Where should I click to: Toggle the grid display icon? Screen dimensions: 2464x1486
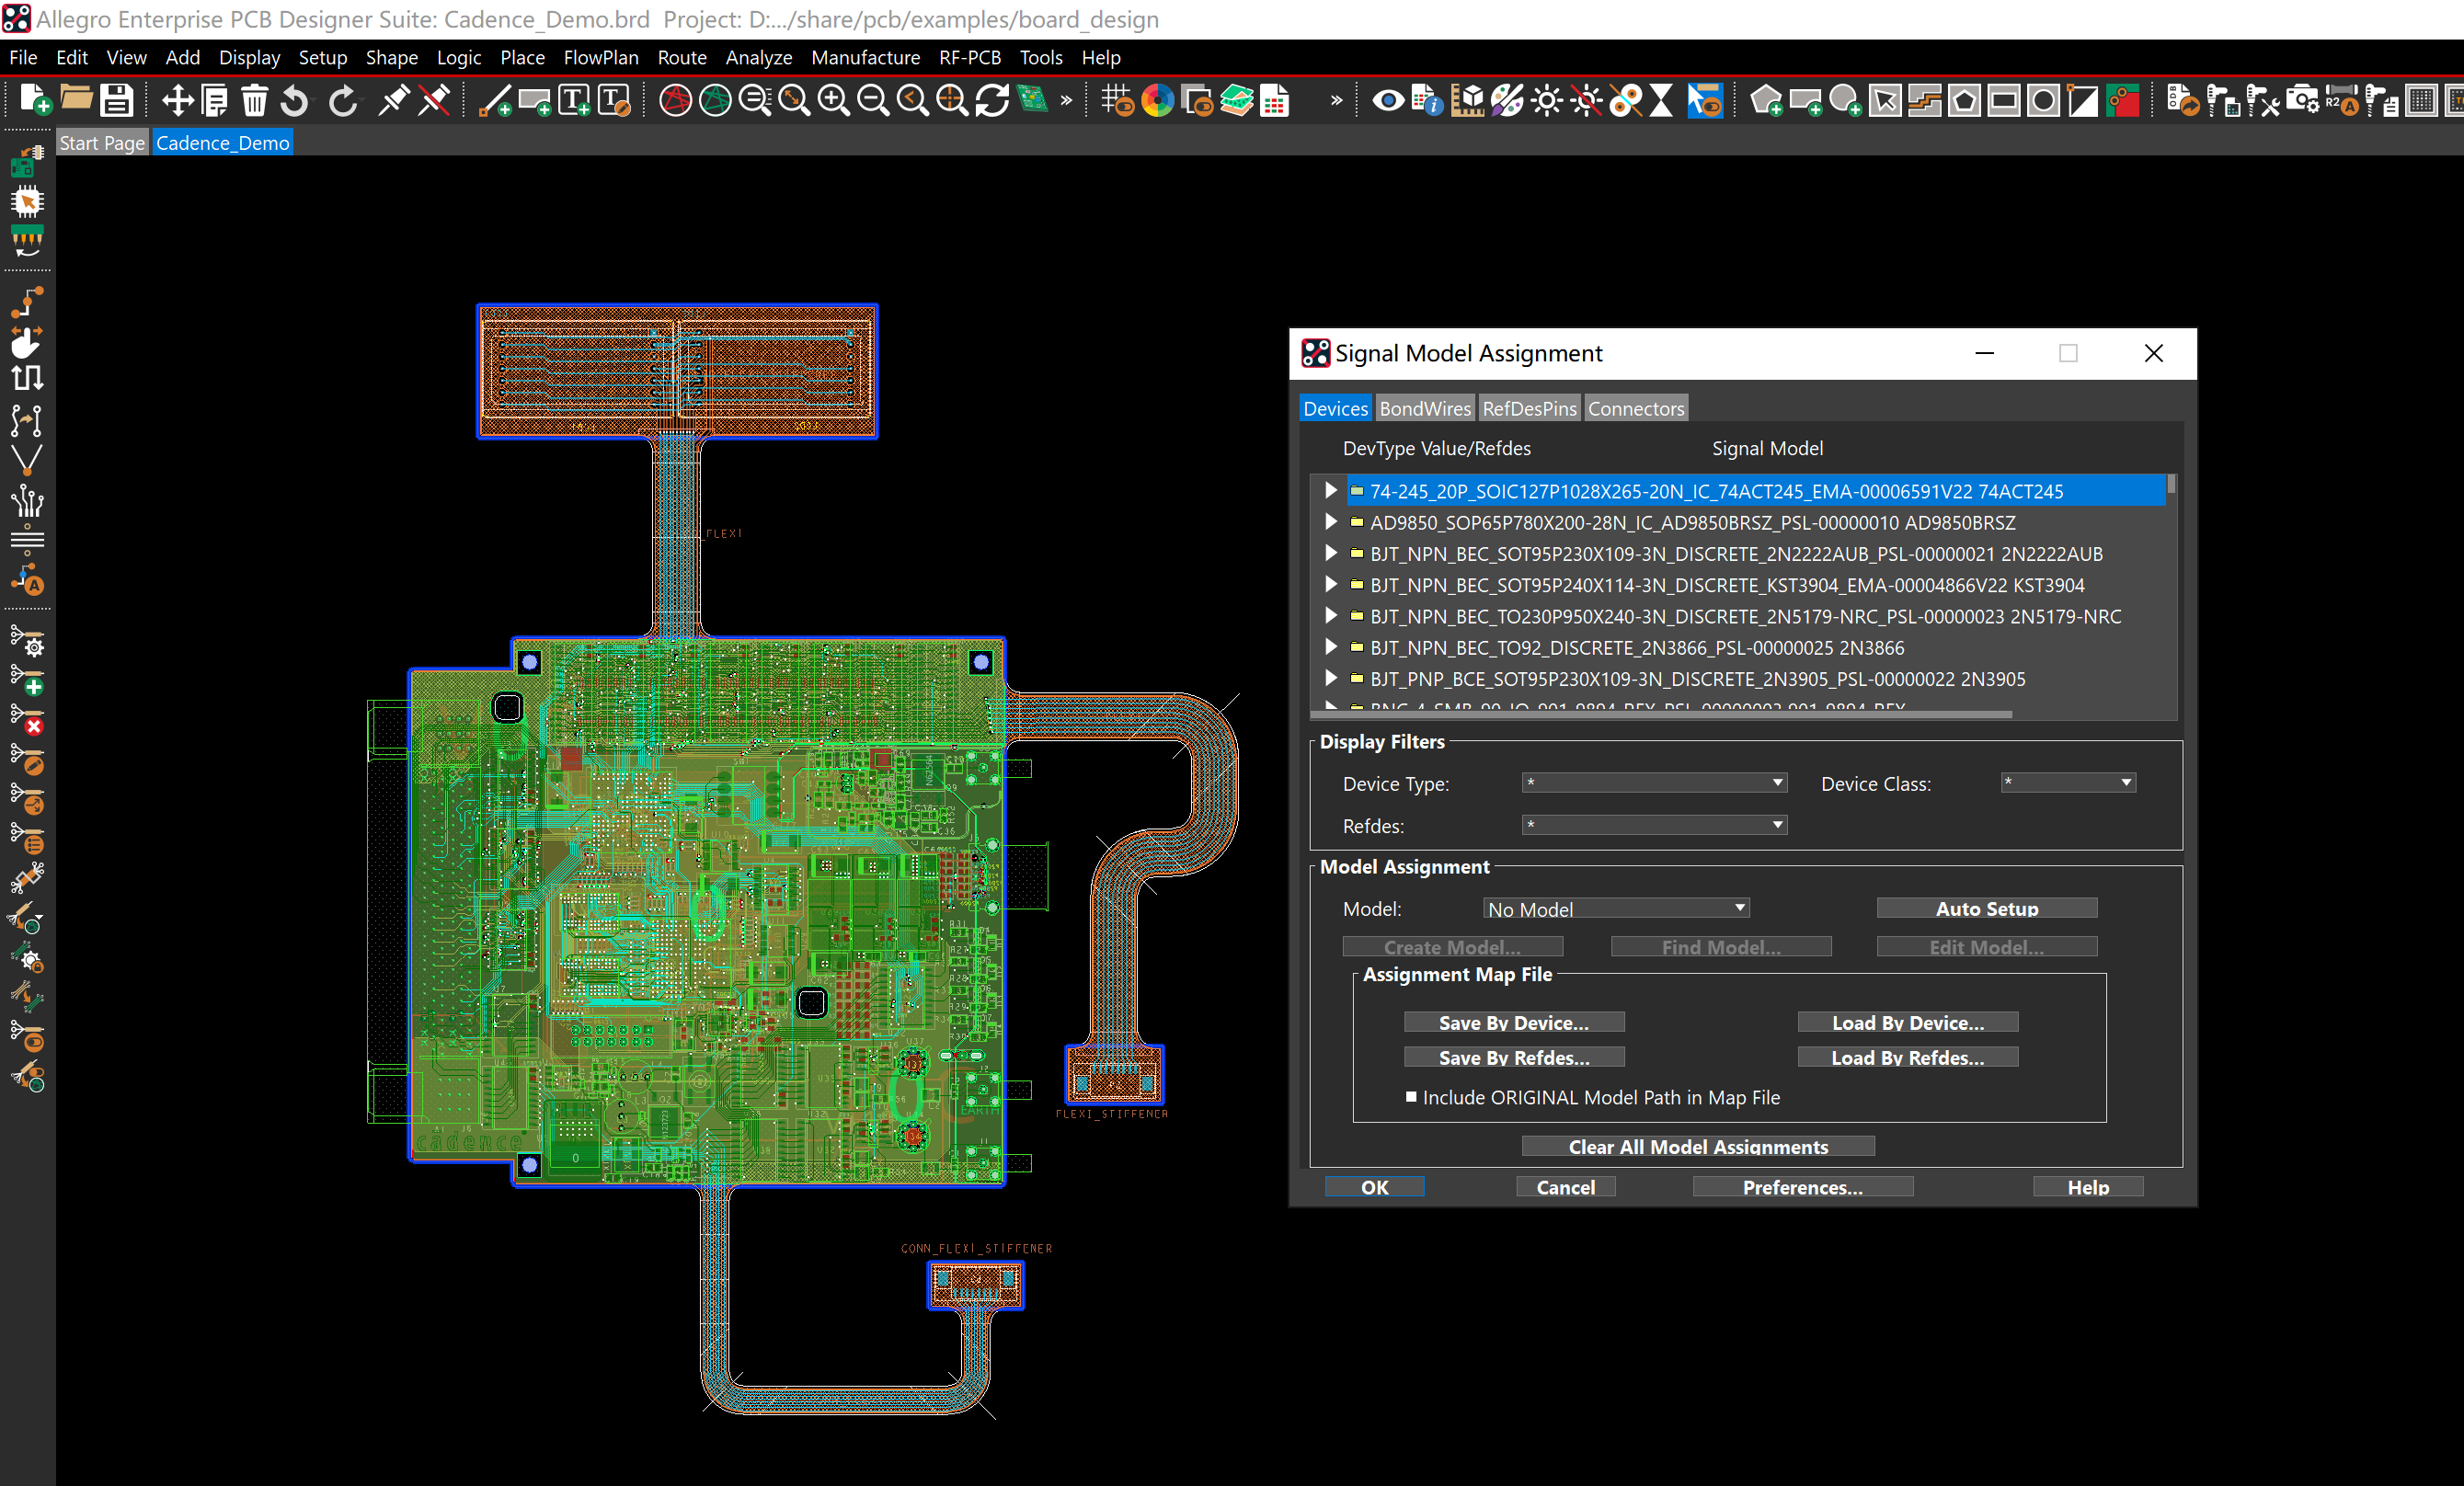coord(1117,100)
